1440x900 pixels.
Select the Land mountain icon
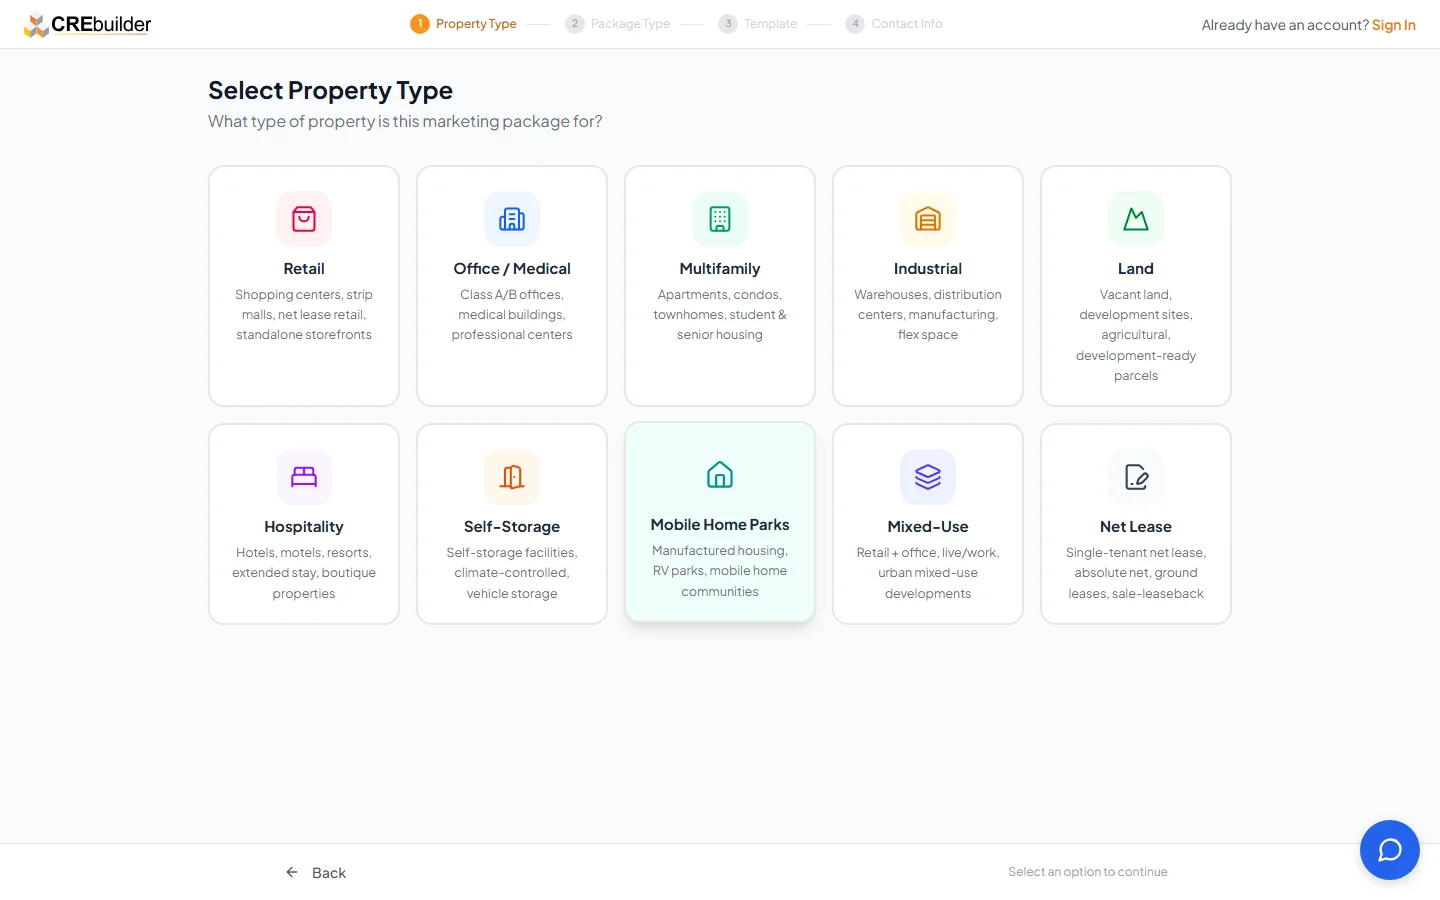click(1136, 219)
